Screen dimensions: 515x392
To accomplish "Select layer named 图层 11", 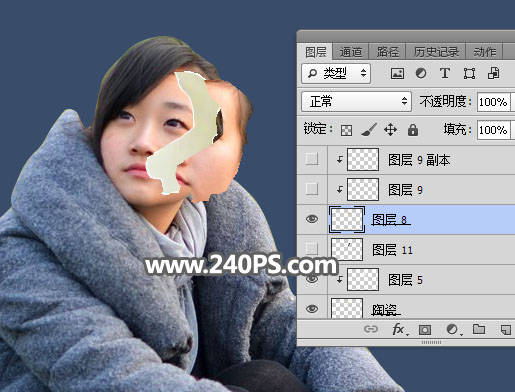I will (x=392, y=250).
